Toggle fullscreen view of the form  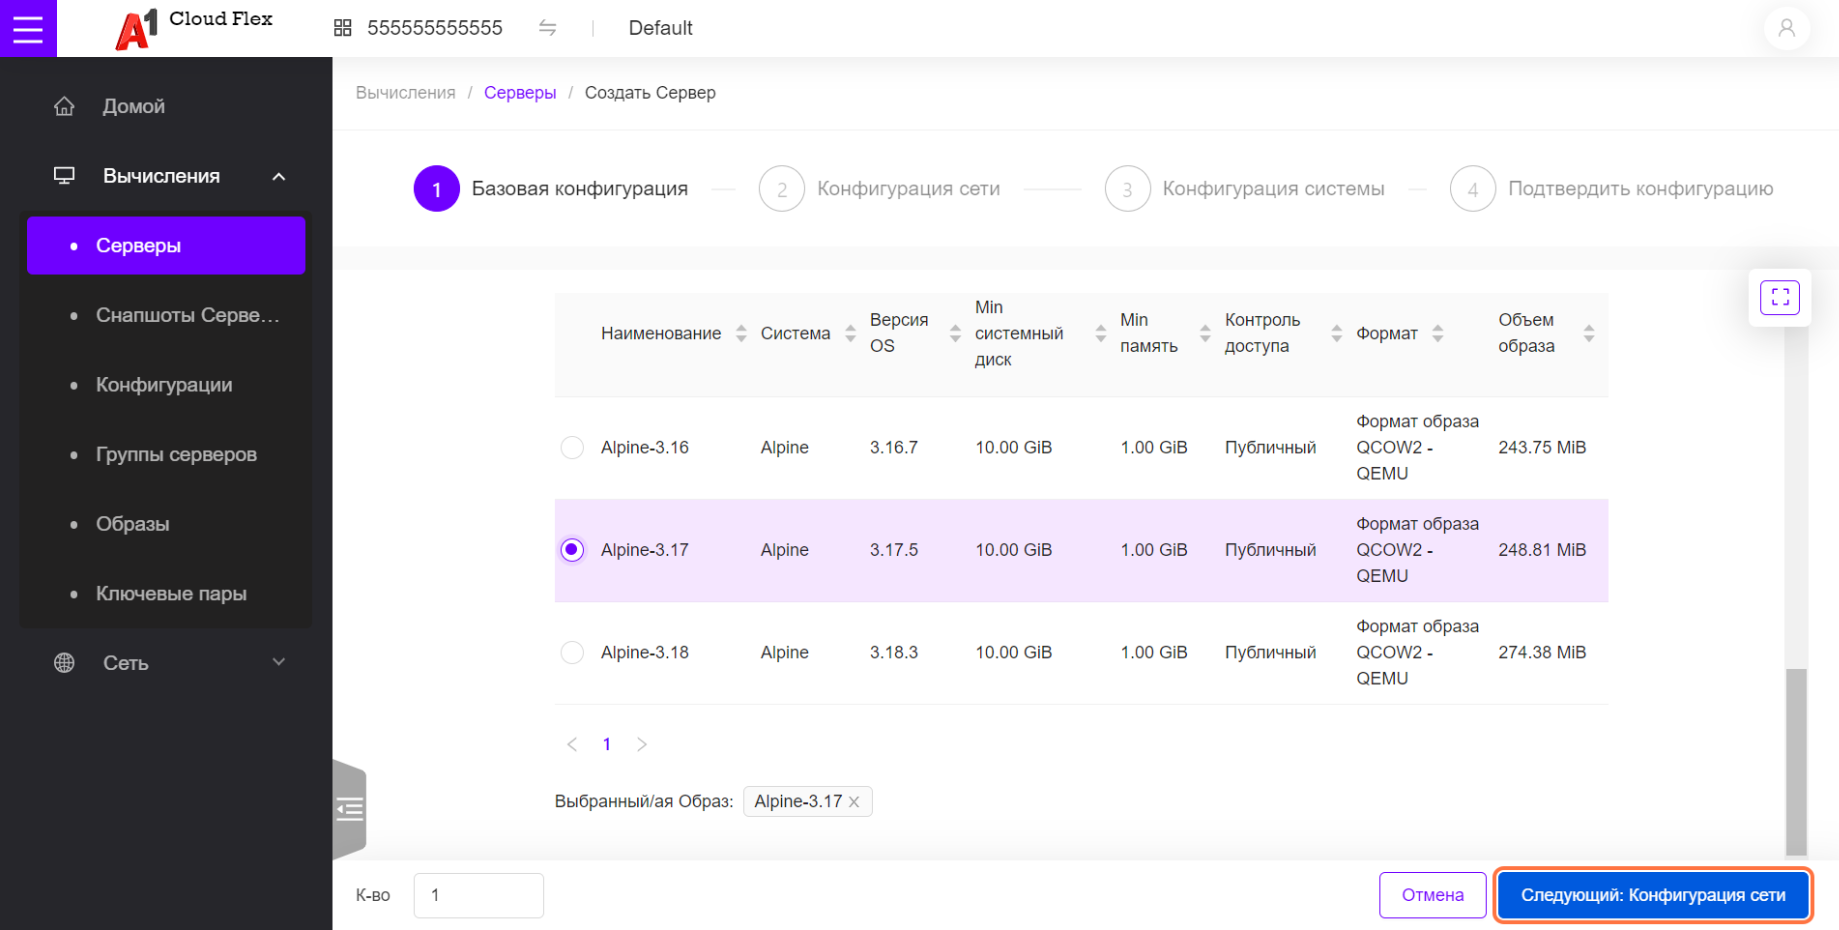[1780, 297]
